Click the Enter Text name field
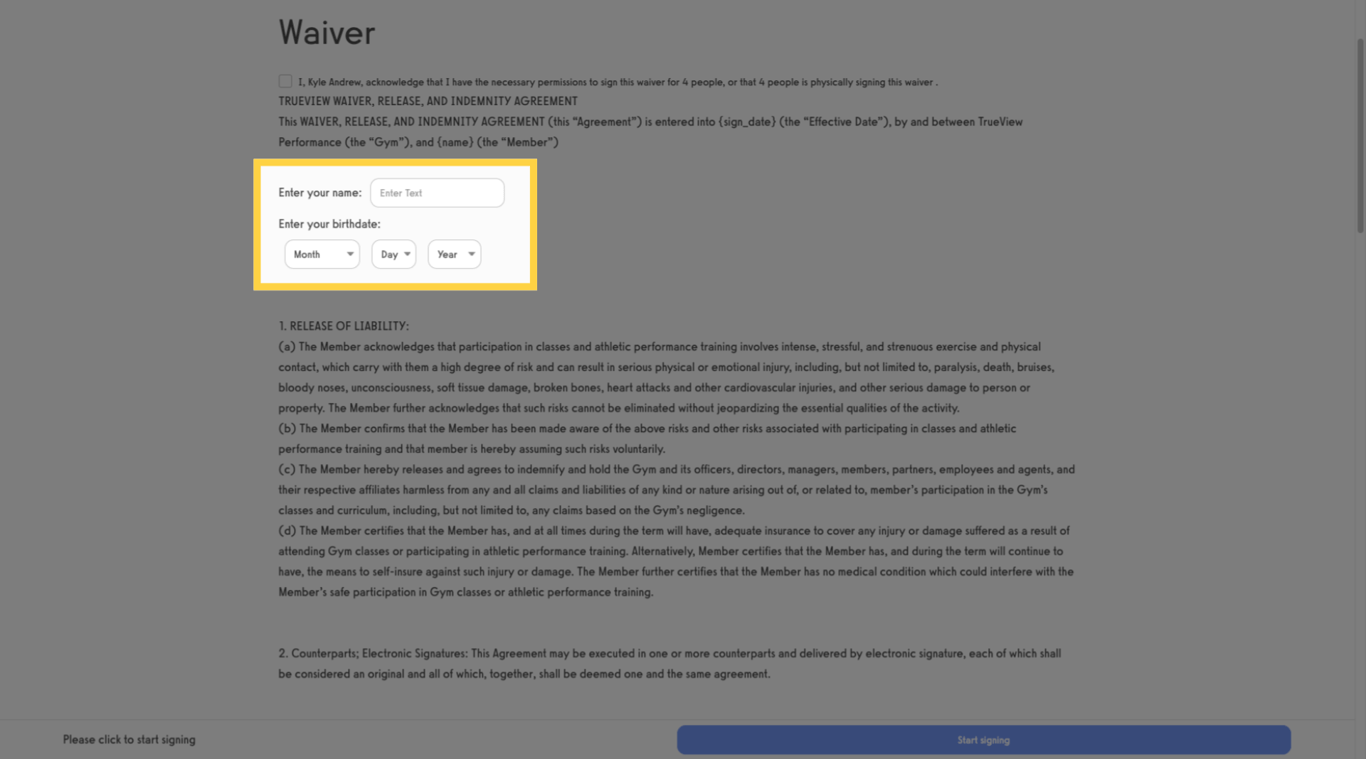 [x=437, y=192]
